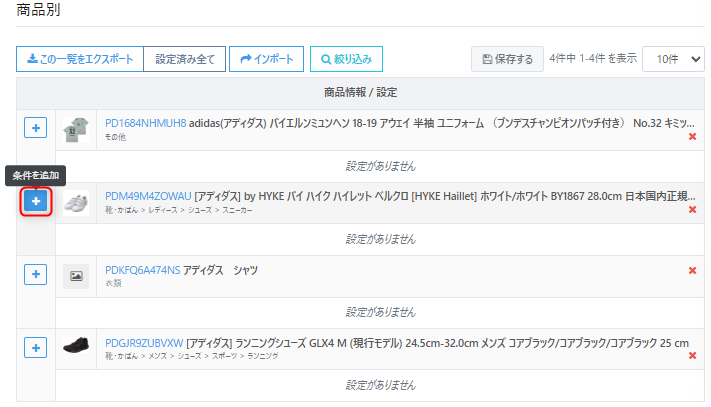711x407 pixels.
Task: Remove the PDM49M4ZOWAU HYKE sneaker row
Action: pos(692,209)
